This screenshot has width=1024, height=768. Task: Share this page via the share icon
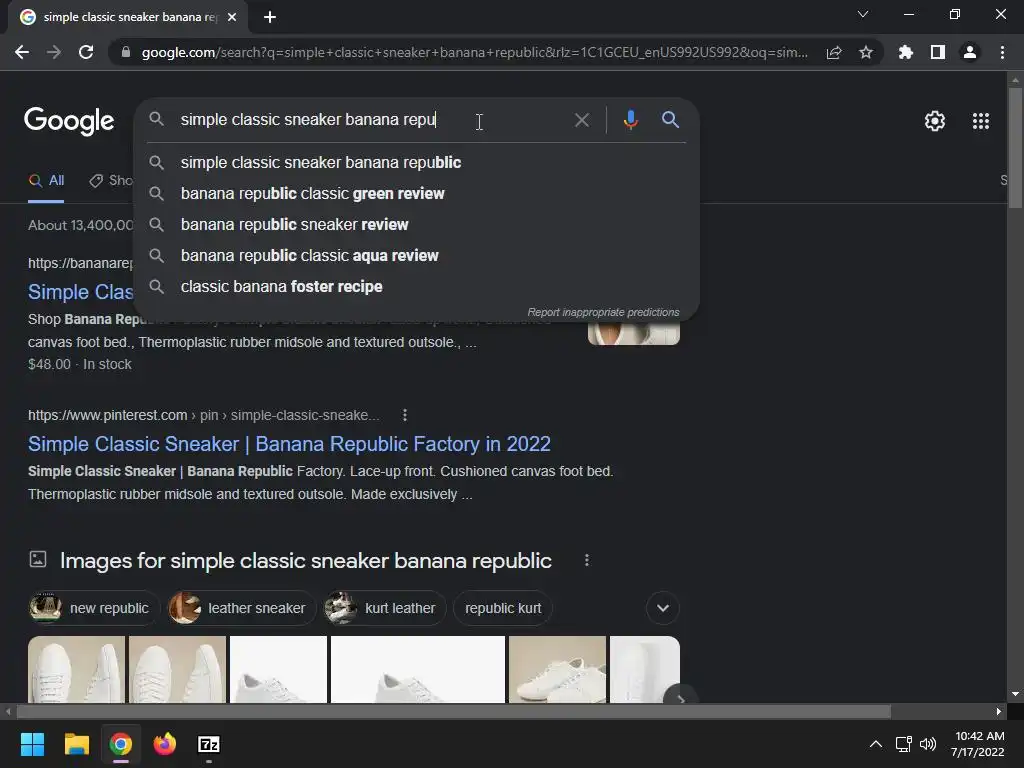tap(834, 52)
